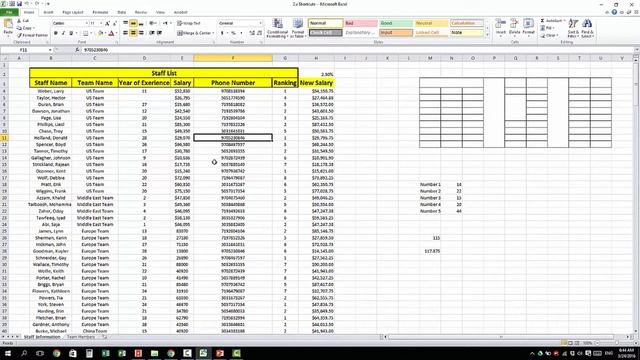Decrease decimal places

(x=259, y=33)
